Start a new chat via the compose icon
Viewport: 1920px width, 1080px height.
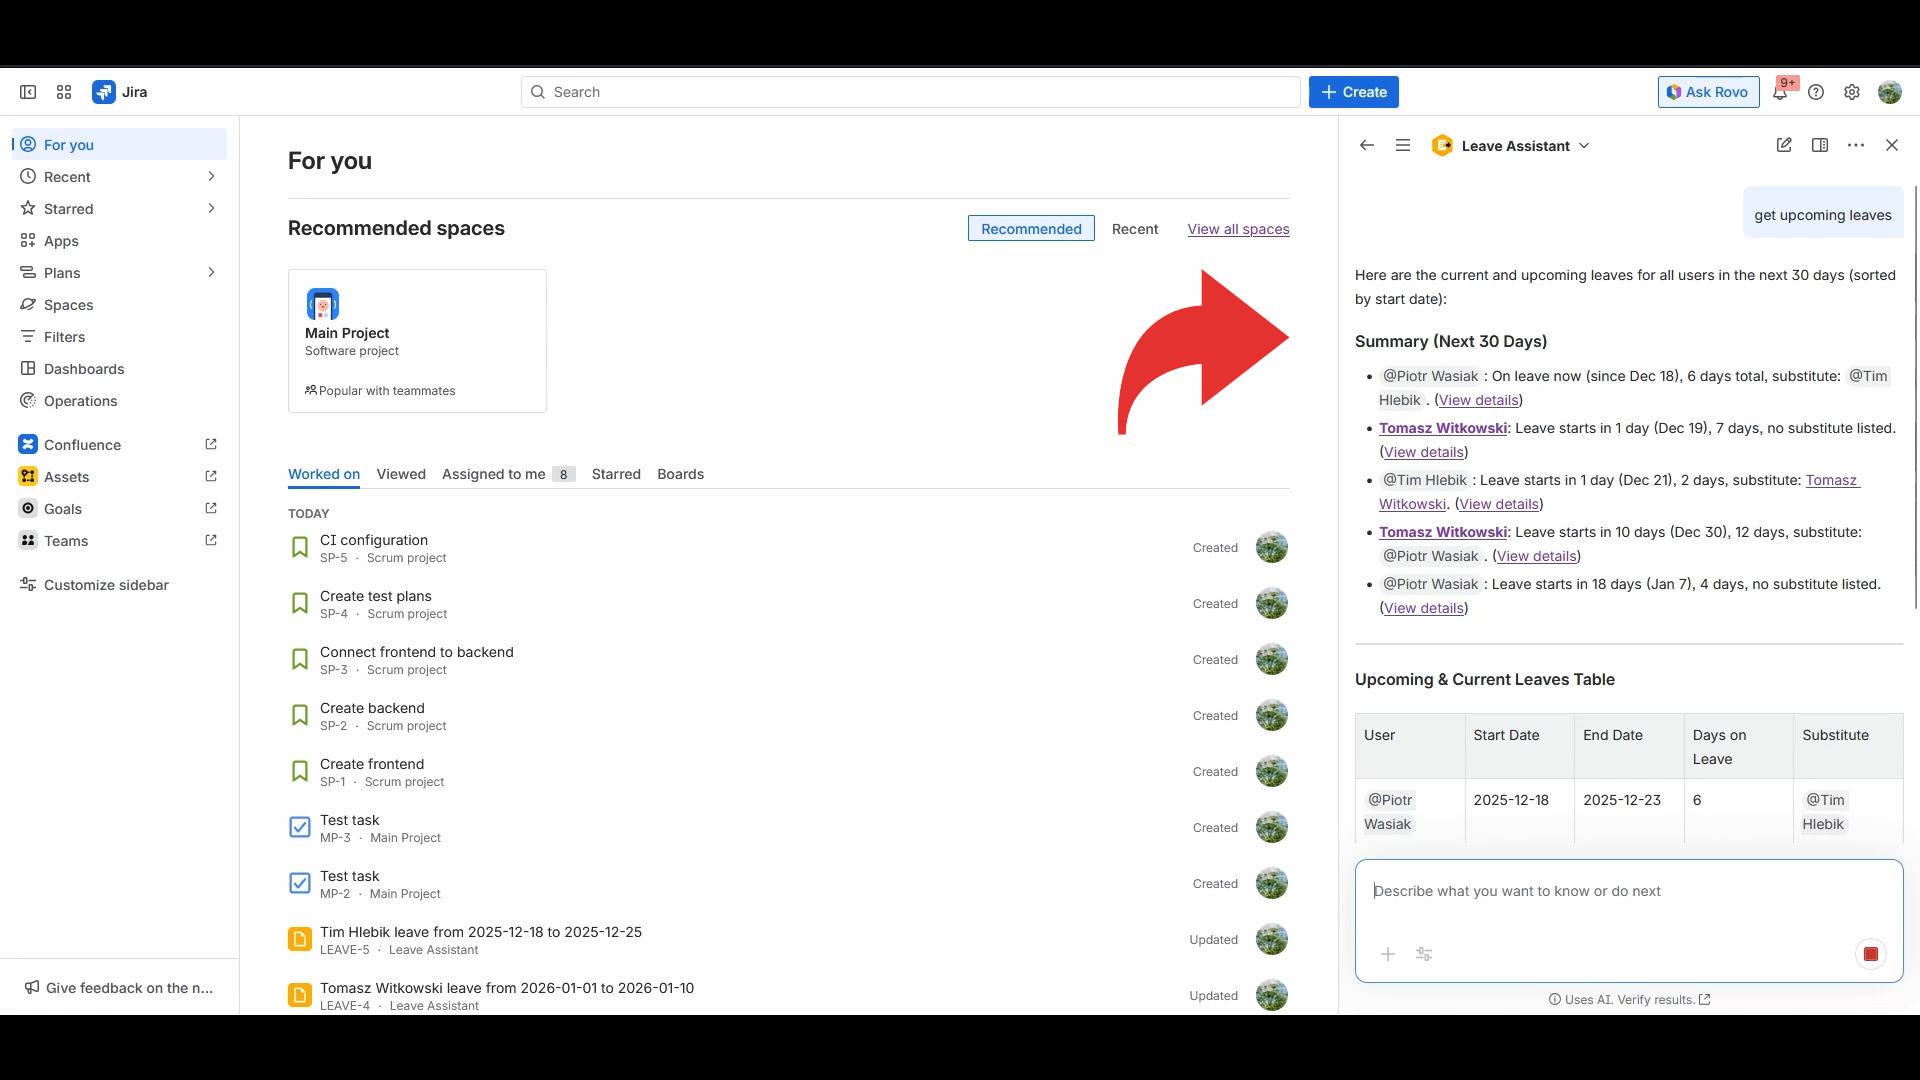pyautogui.click(x=1784, y=145)
